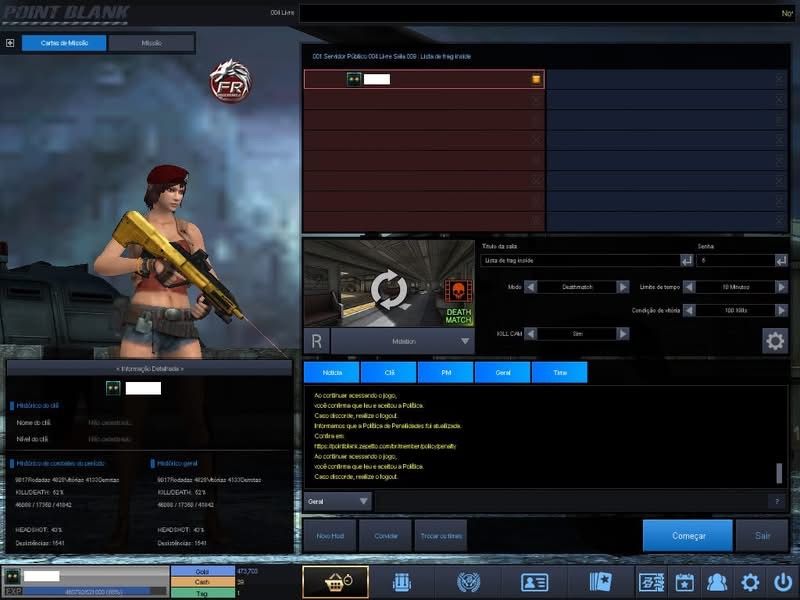Open the Geral chat tab
This screenshot has height=600, width=800.
point(503,372)
